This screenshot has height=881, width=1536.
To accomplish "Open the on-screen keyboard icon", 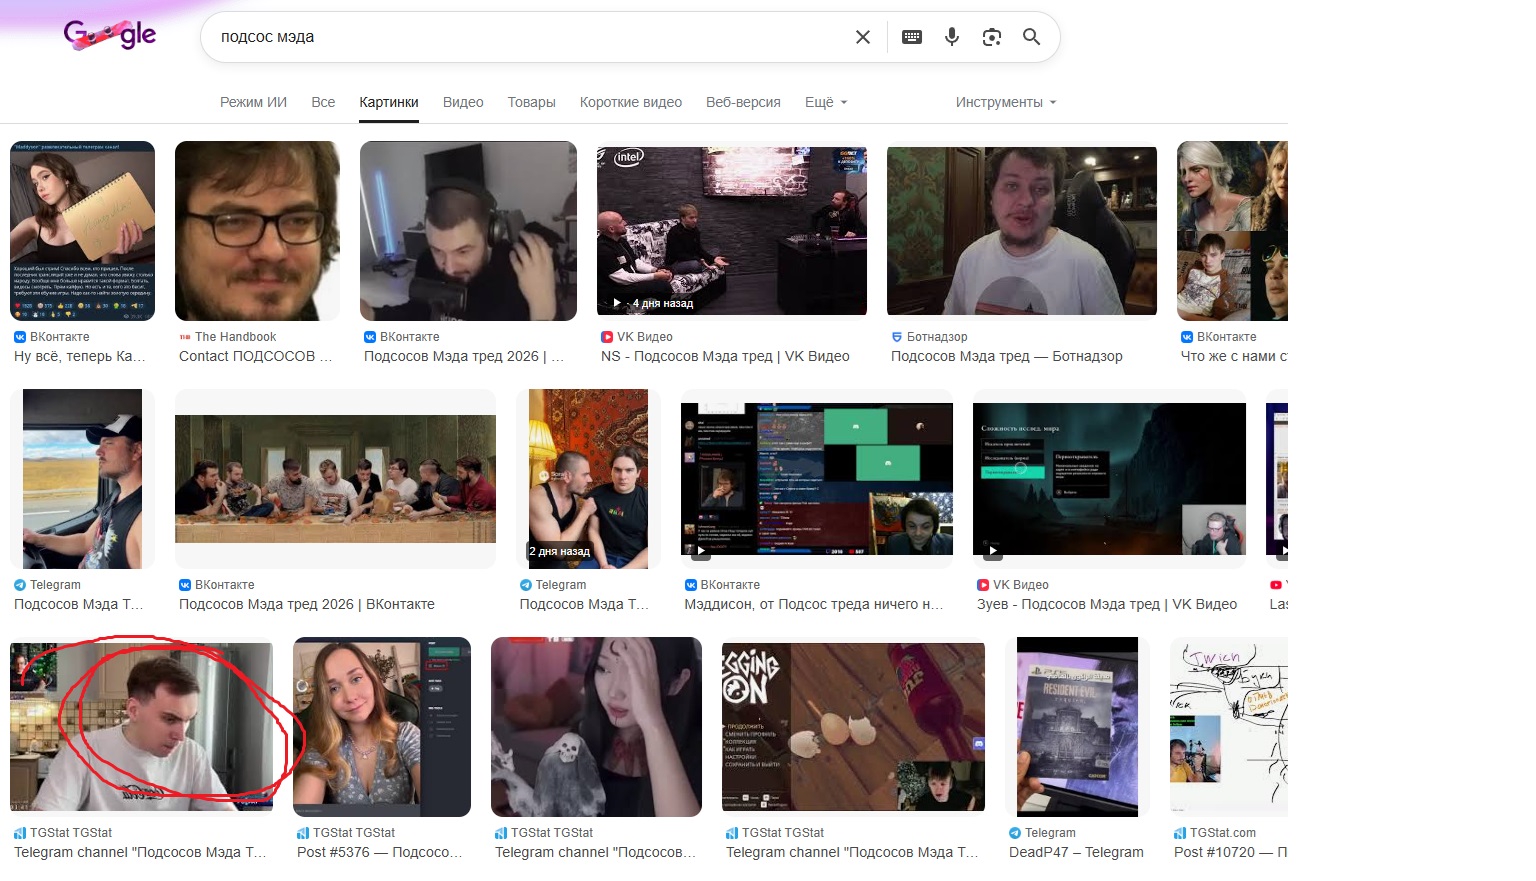I will (x=912, y=37).
